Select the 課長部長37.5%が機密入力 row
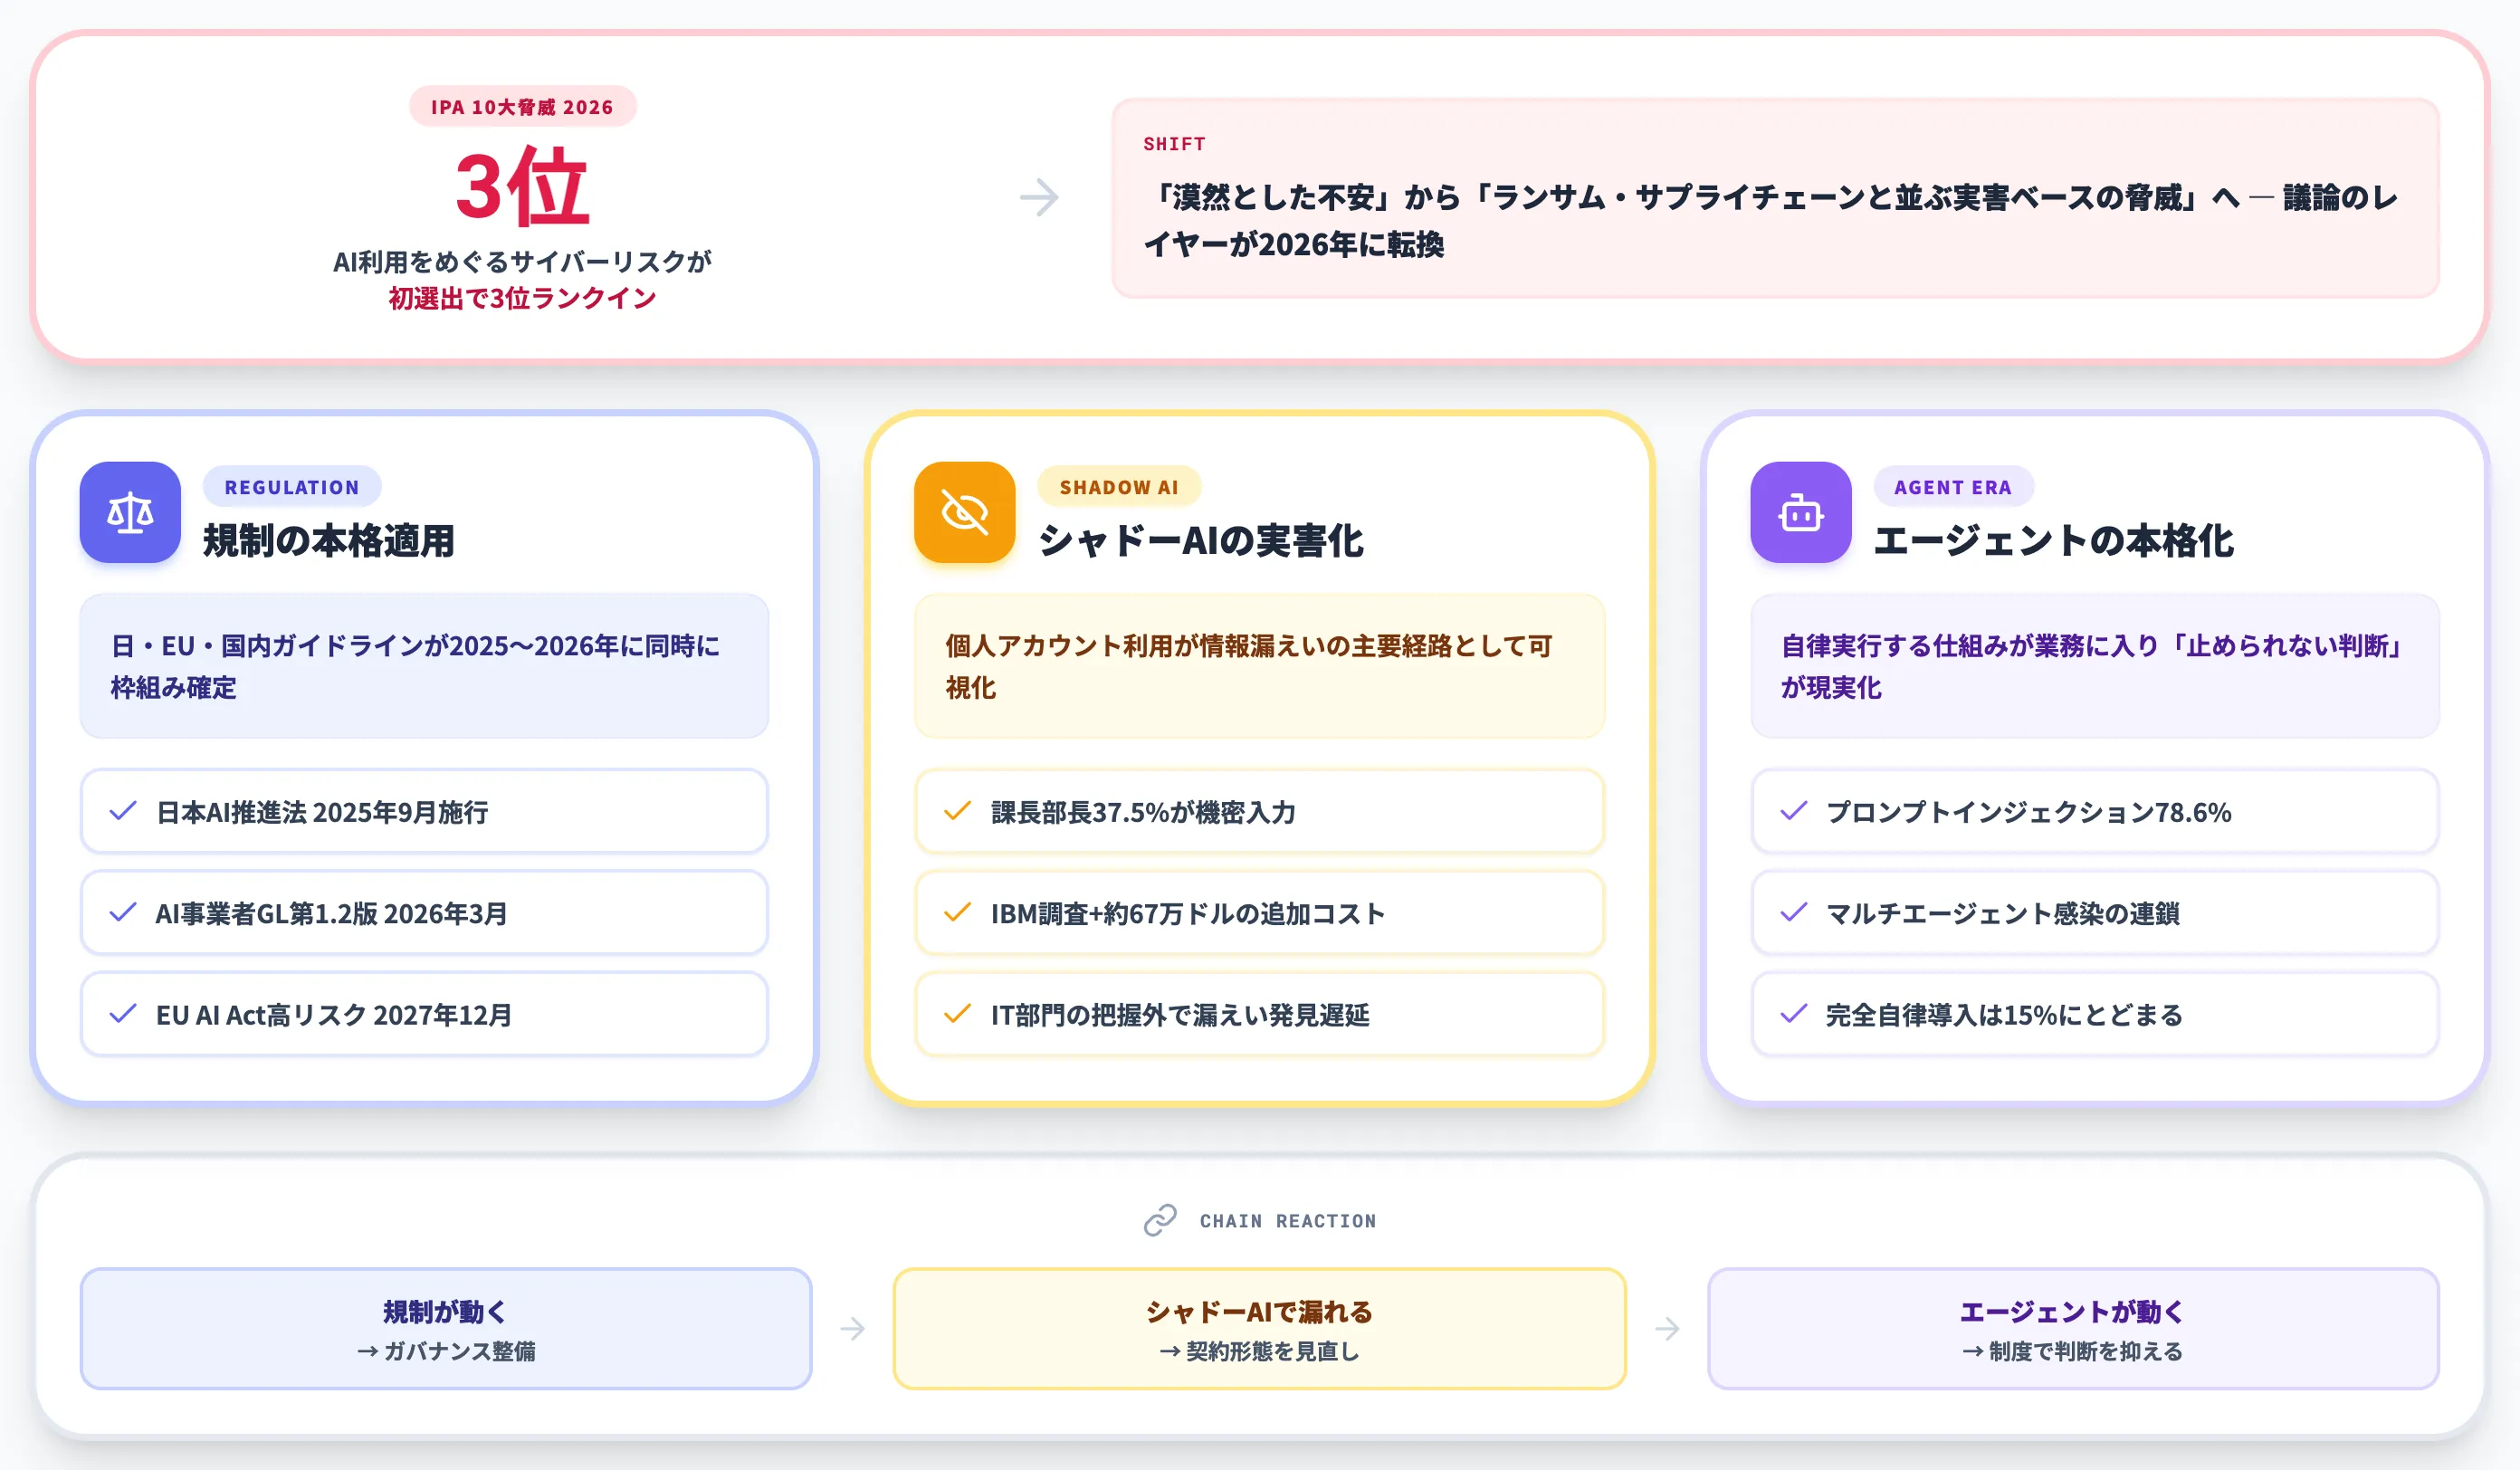The image size is (2520, 1470). (1259, 811)
